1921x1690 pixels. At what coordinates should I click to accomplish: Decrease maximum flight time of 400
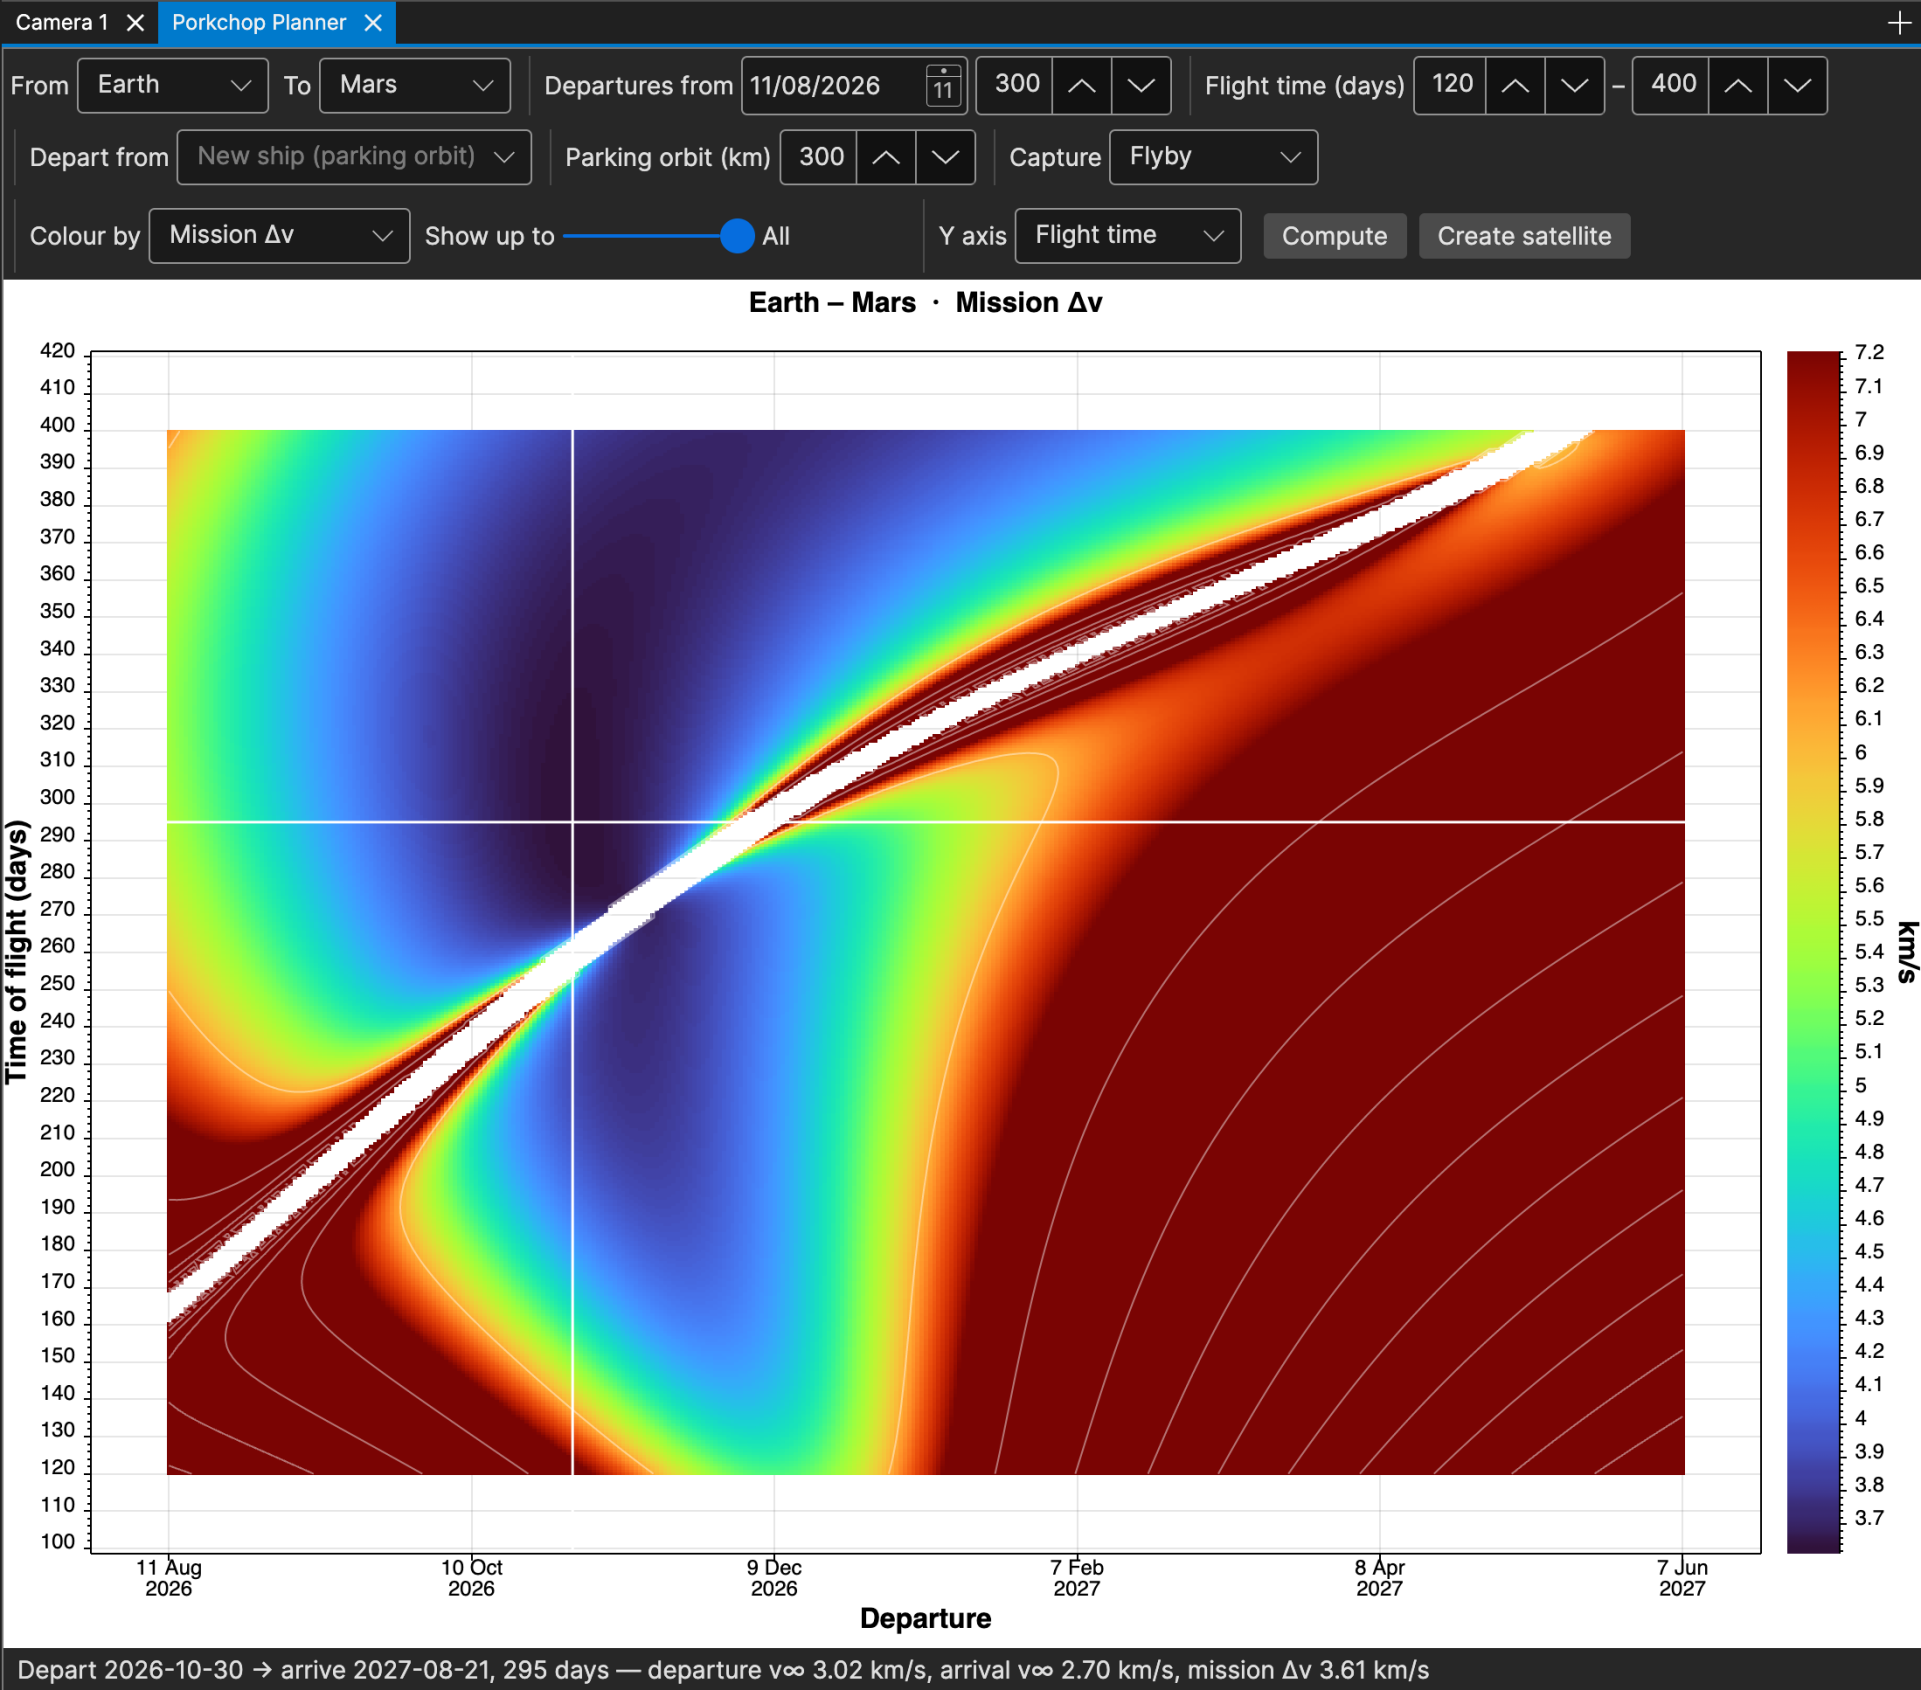click(x=1798, y=85)
